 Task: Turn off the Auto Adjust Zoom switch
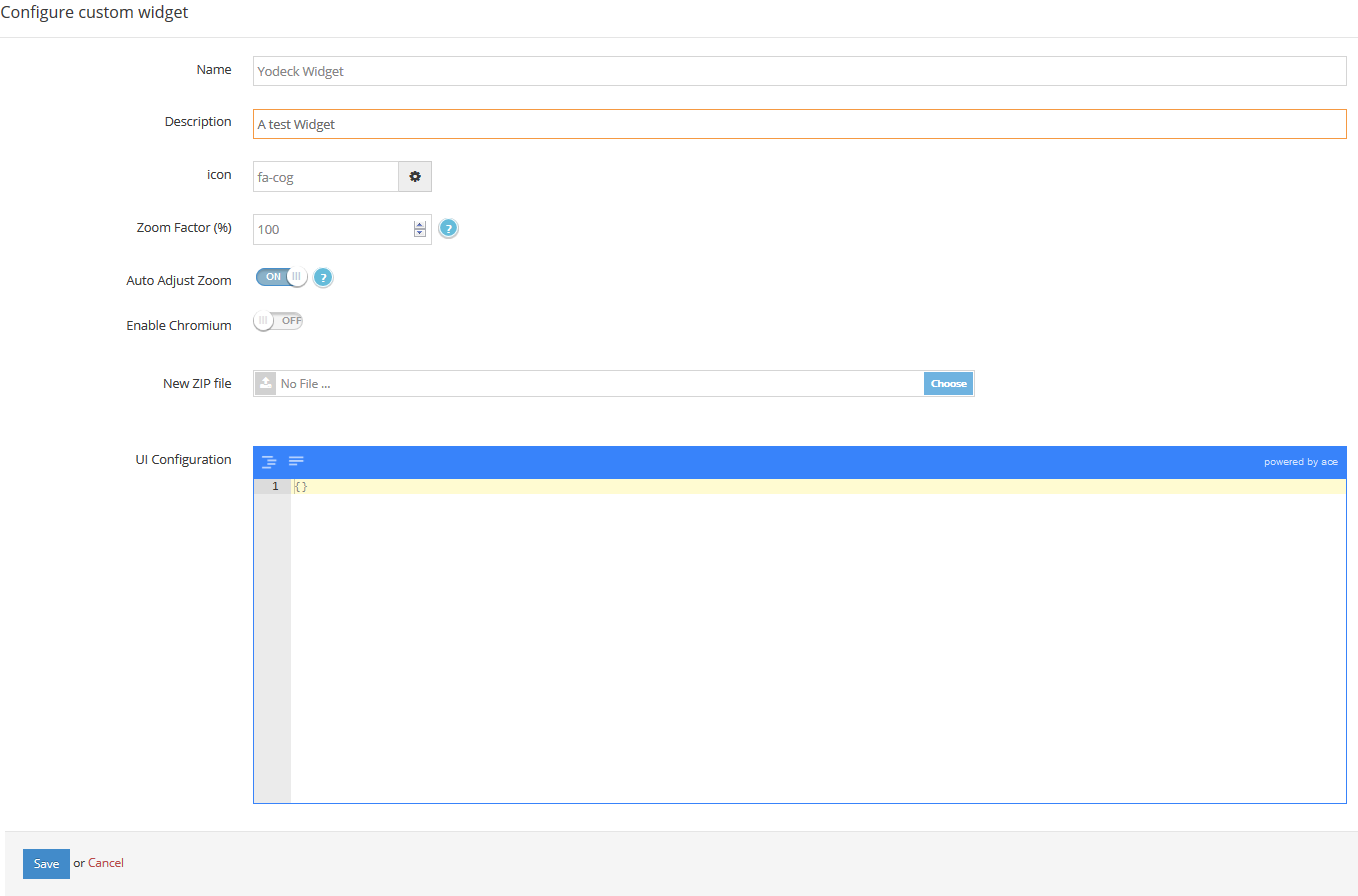pos(281,277)
